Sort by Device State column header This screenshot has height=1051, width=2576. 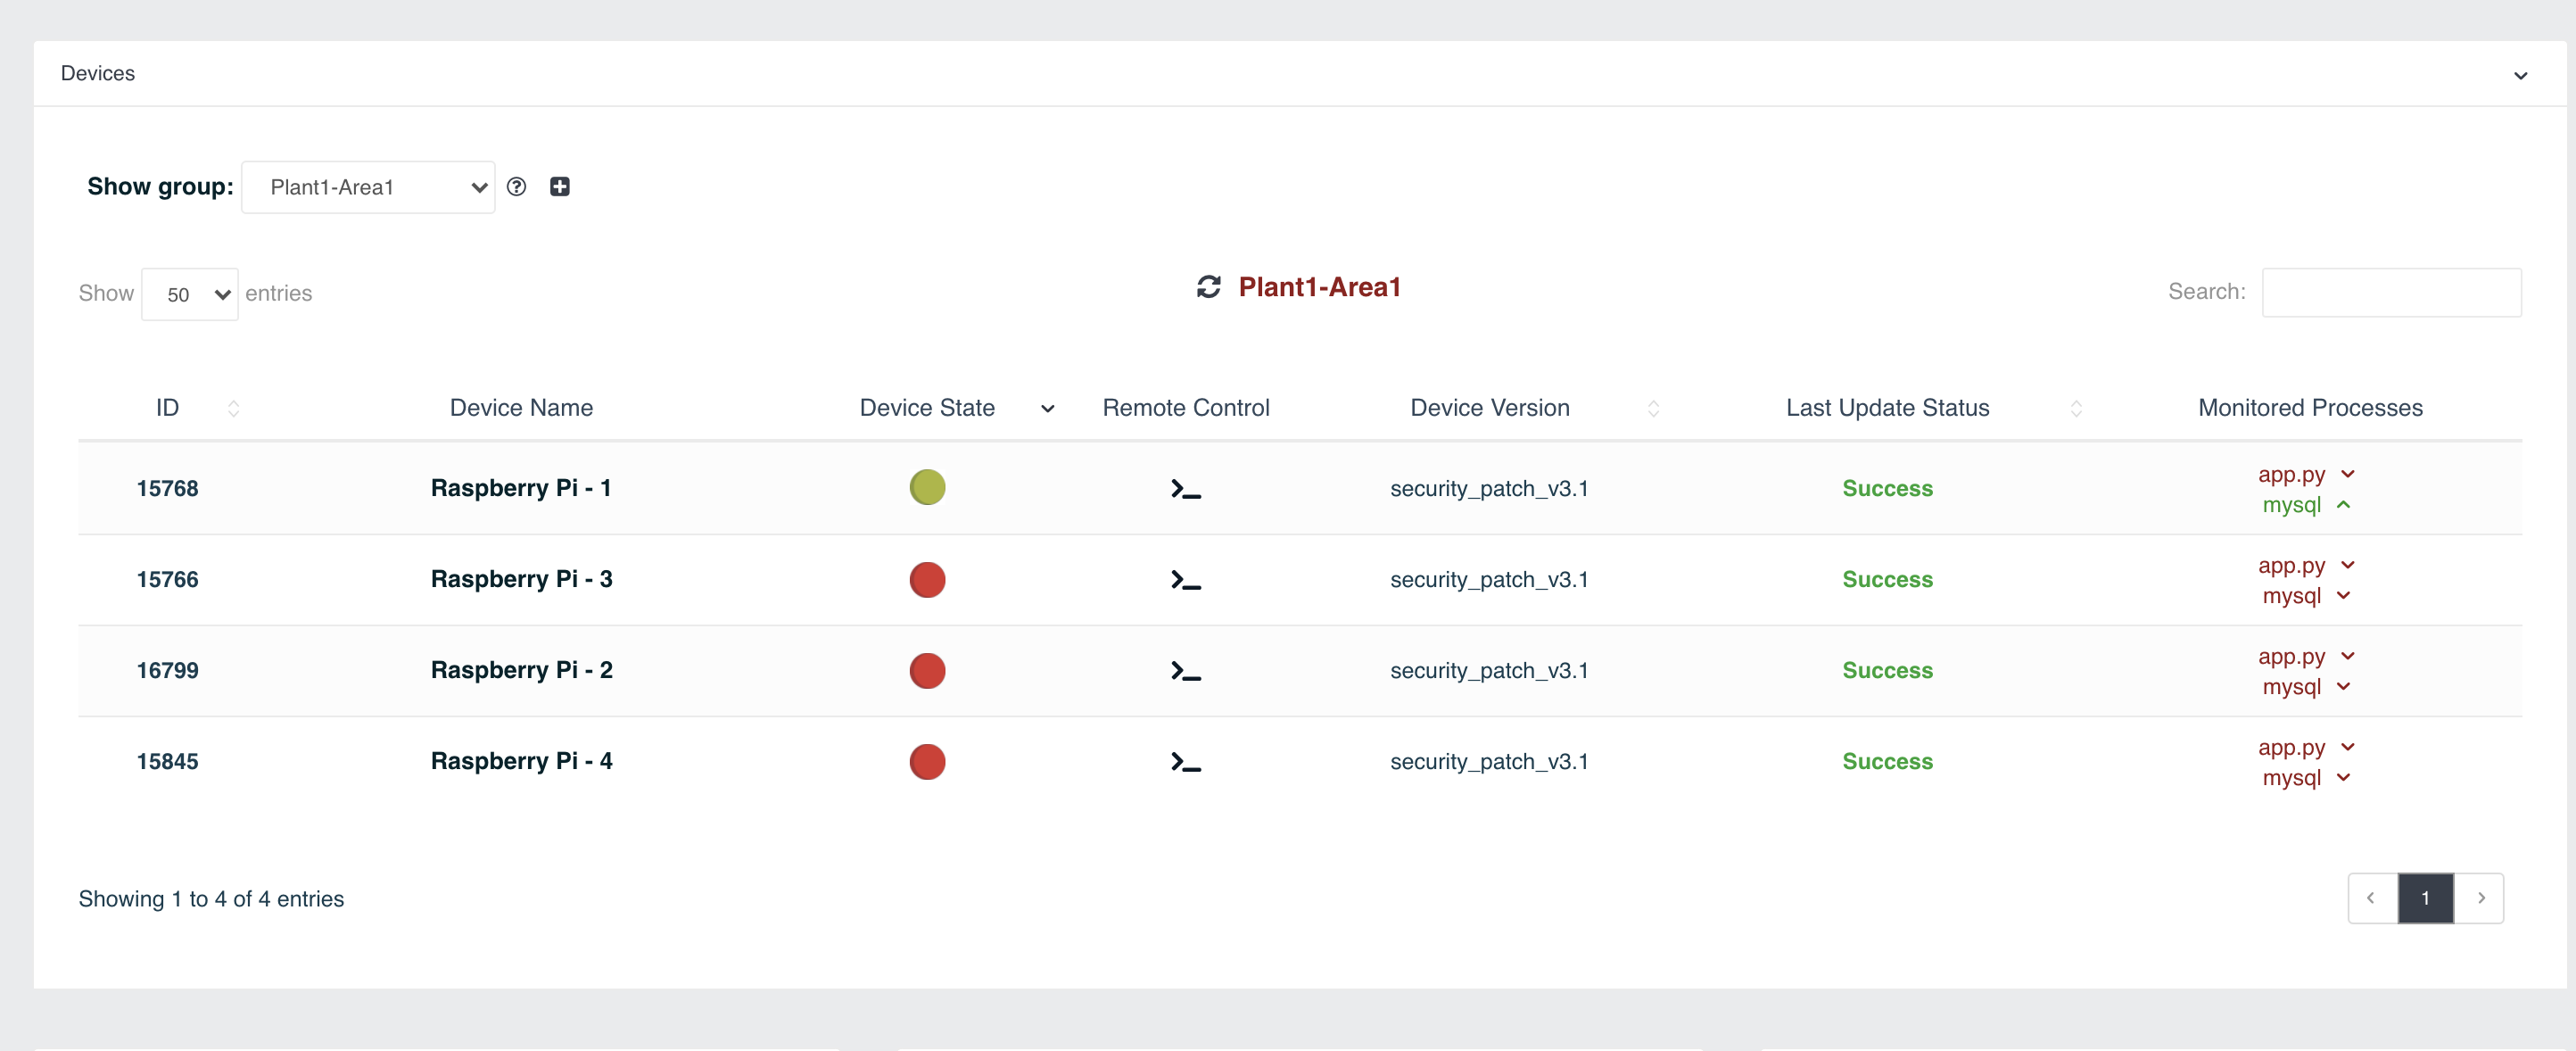click(927, 408)
